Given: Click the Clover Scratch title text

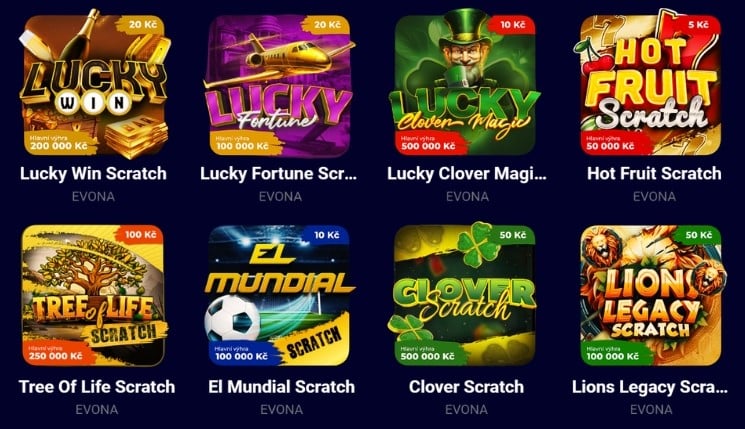Looking at the screenshot, I should pyautogui.click(x=466, y=387).
